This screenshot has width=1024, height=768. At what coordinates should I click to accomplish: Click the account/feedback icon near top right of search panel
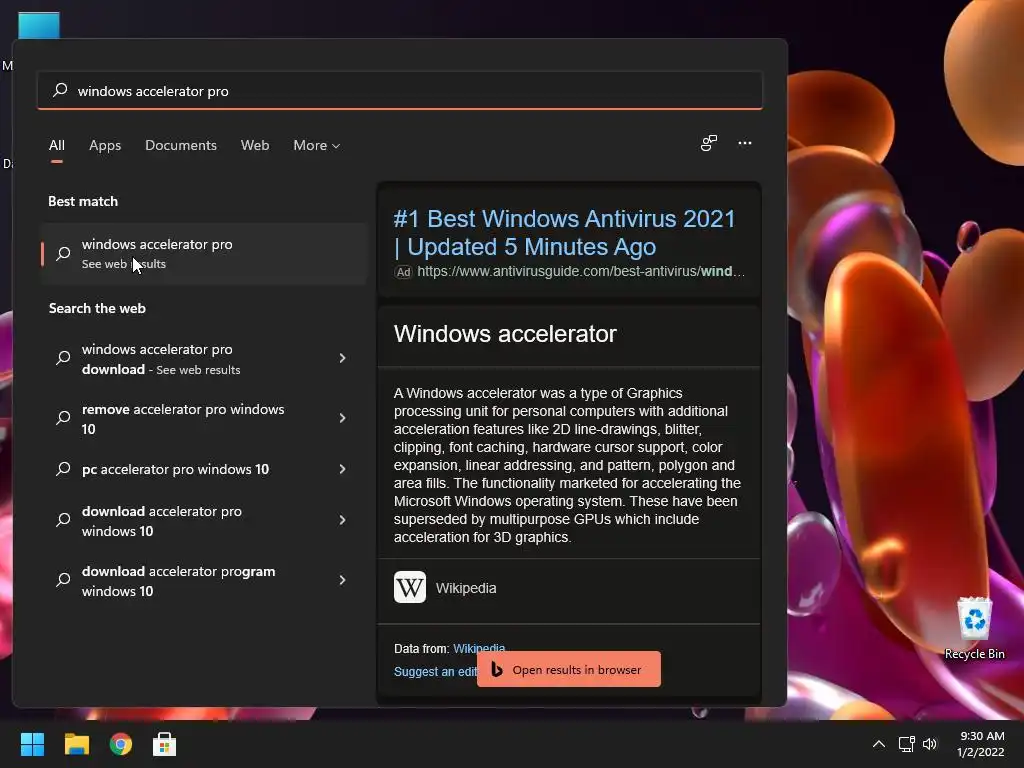pos(709,143)
